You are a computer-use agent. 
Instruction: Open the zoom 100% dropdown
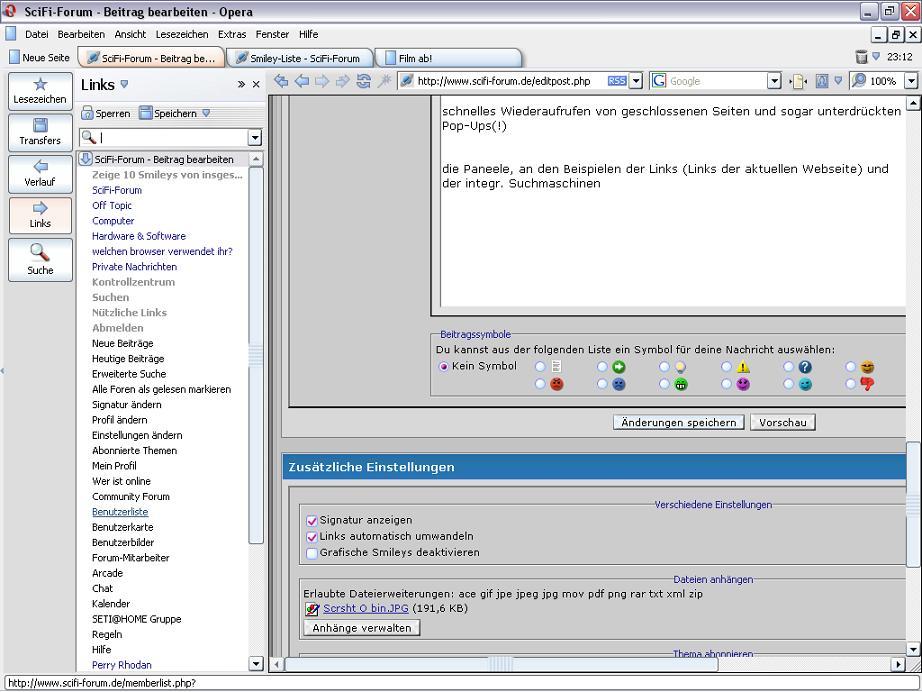(911, 81)
